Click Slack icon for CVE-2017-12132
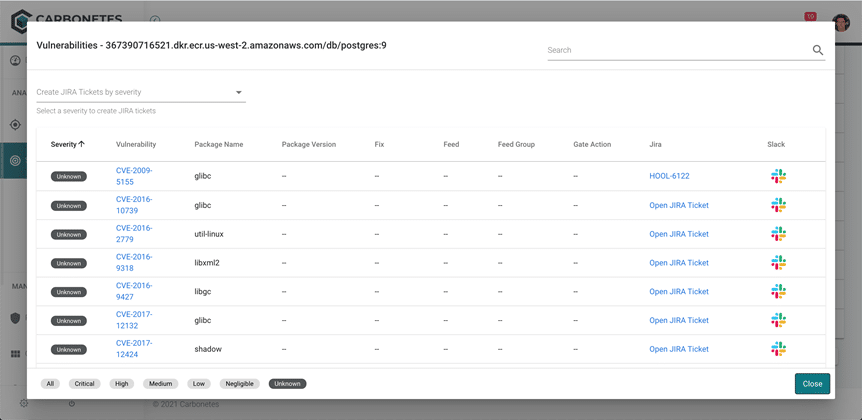862x420 pixels. coord(778,321)
